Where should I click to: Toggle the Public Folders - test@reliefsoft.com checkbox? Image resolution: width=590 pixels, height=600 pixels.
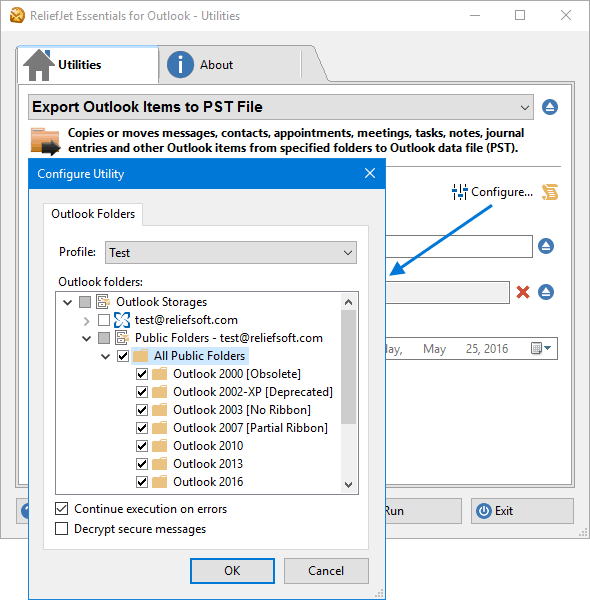coord(104,338)
